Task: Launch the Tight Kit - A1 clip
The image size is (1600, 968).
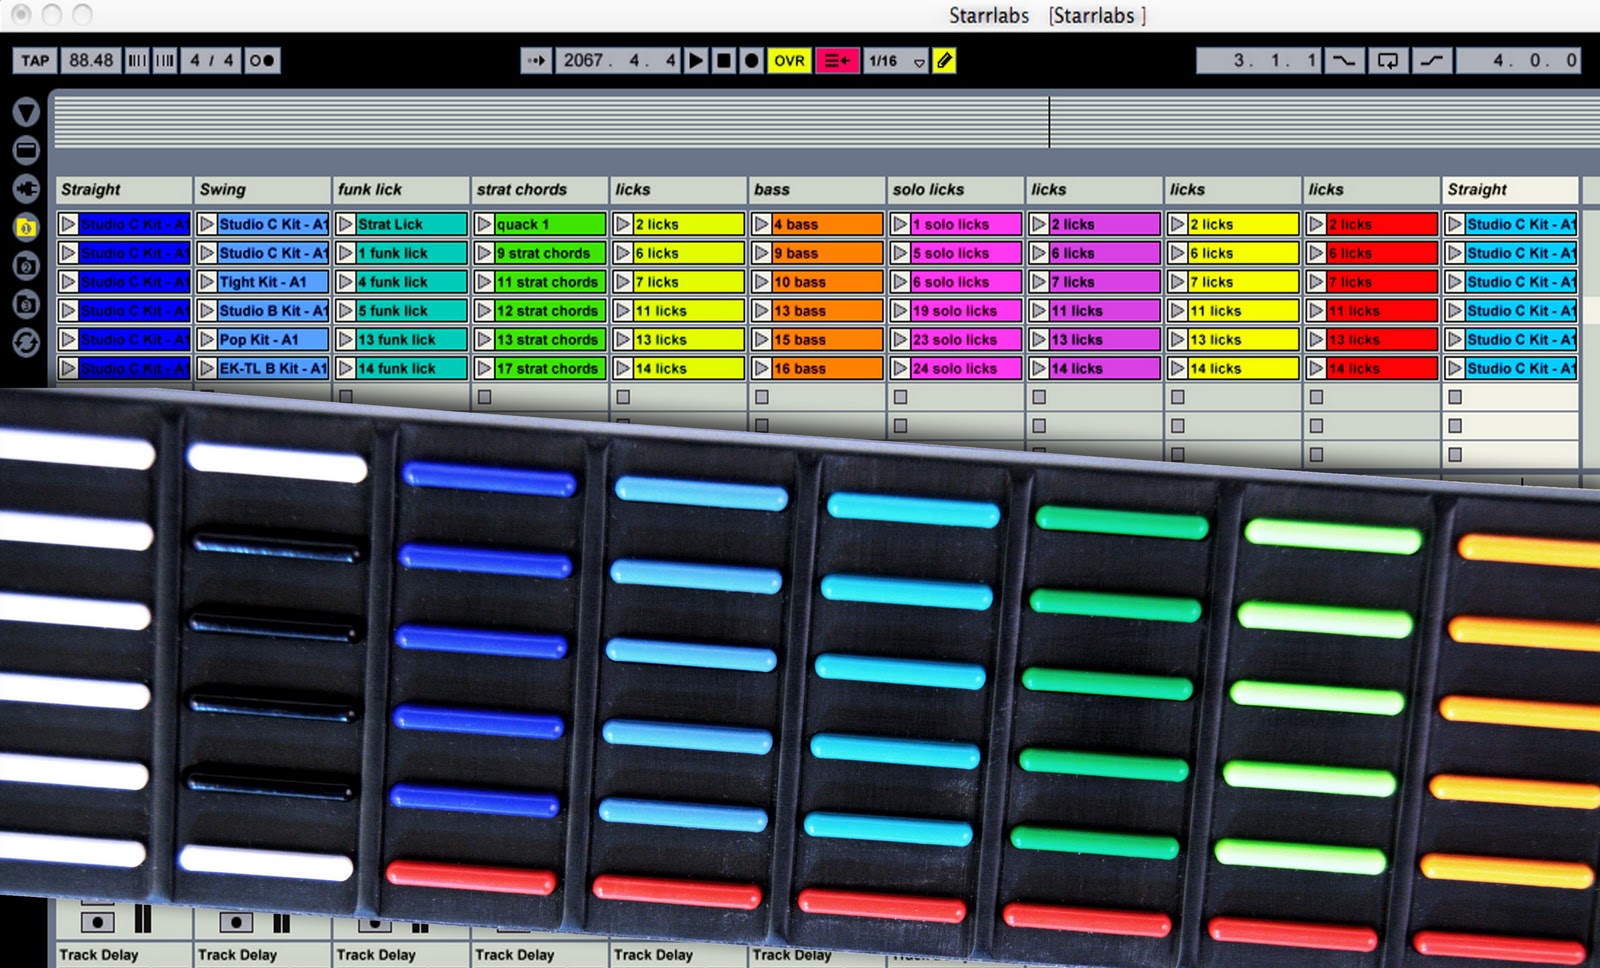Action: tap(207, 282)
